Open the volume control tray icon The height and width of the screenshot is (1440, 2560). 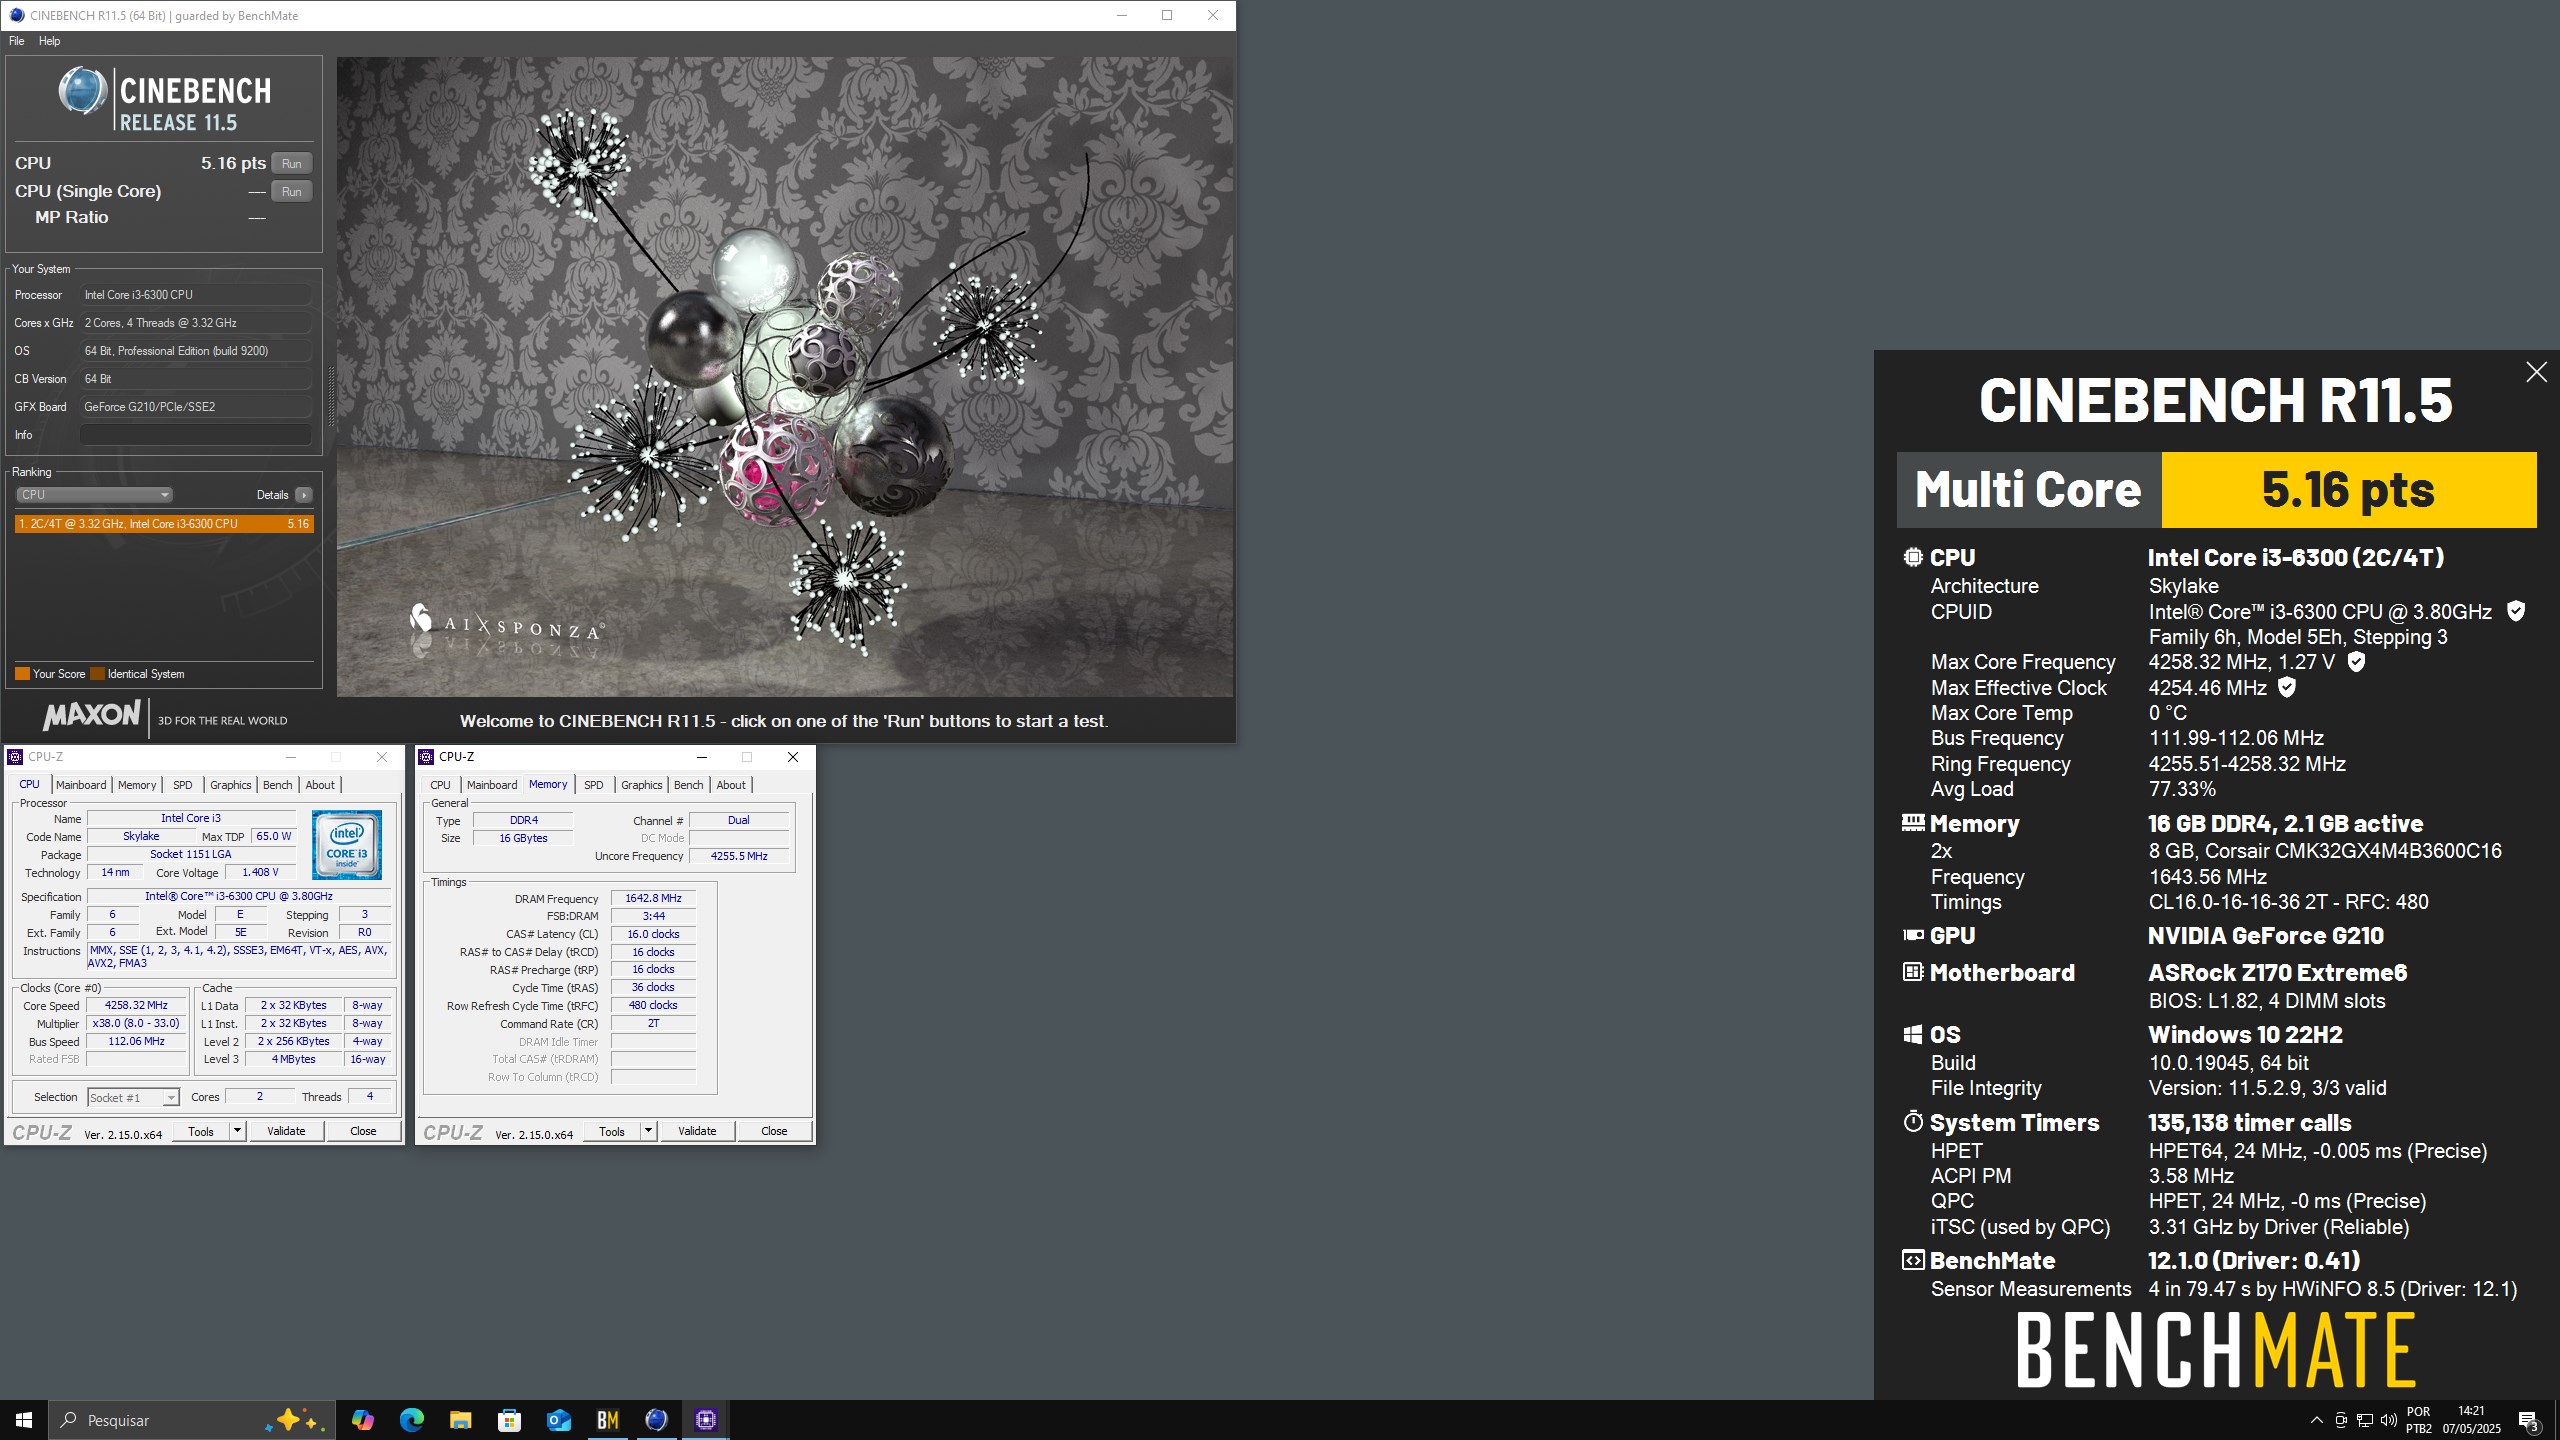[x=2389, y=1420]
